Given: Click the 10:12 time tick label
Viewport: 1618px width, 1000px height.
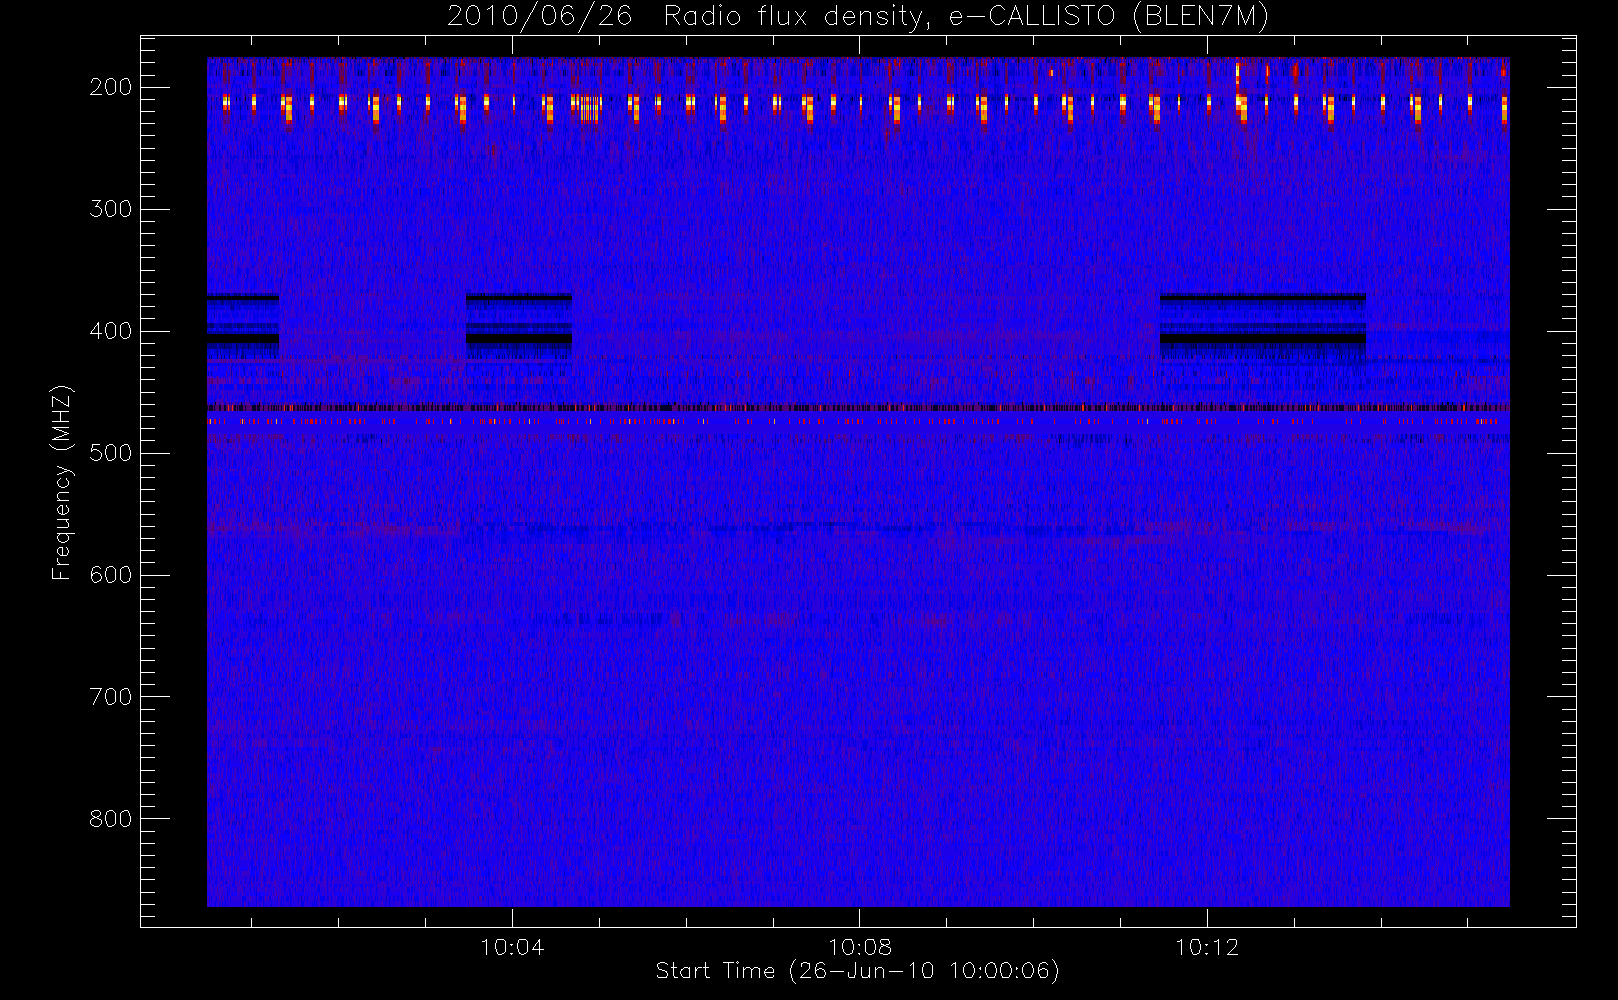Looking at the screenshot, I should pos(1207,947).
